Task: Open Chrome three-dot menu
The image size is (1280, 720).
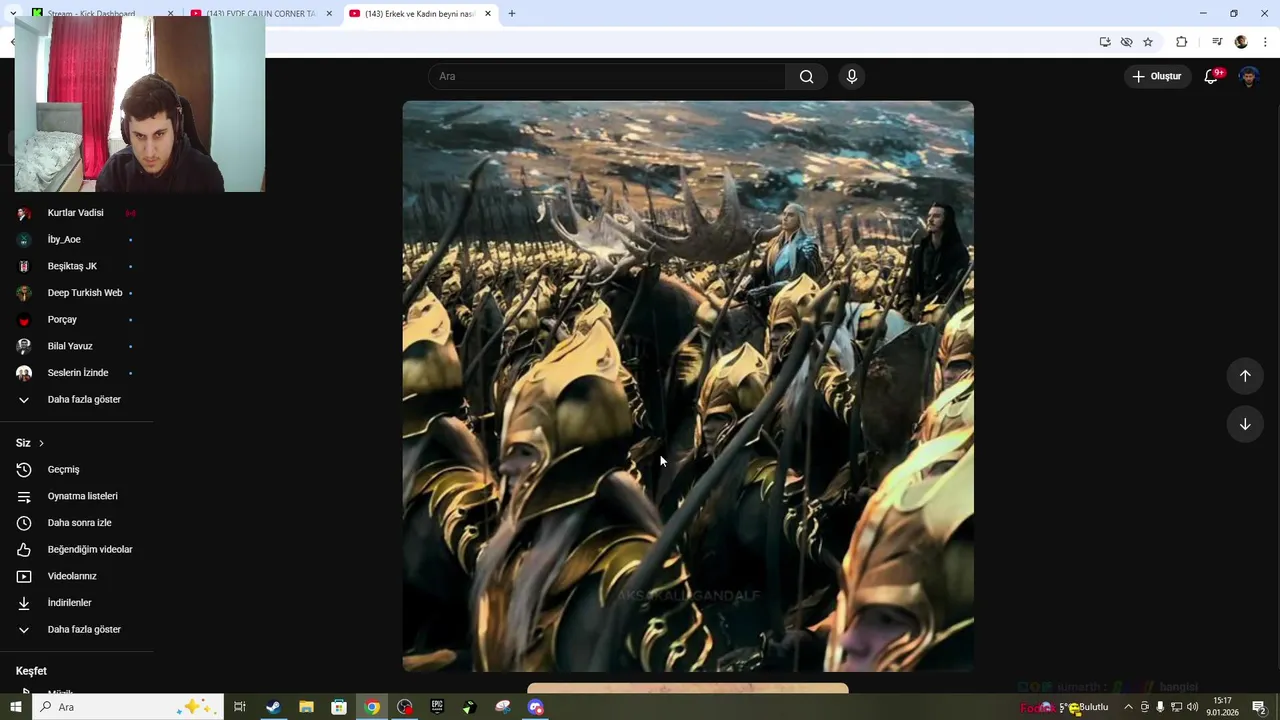Action: [x=1265, y=42]
